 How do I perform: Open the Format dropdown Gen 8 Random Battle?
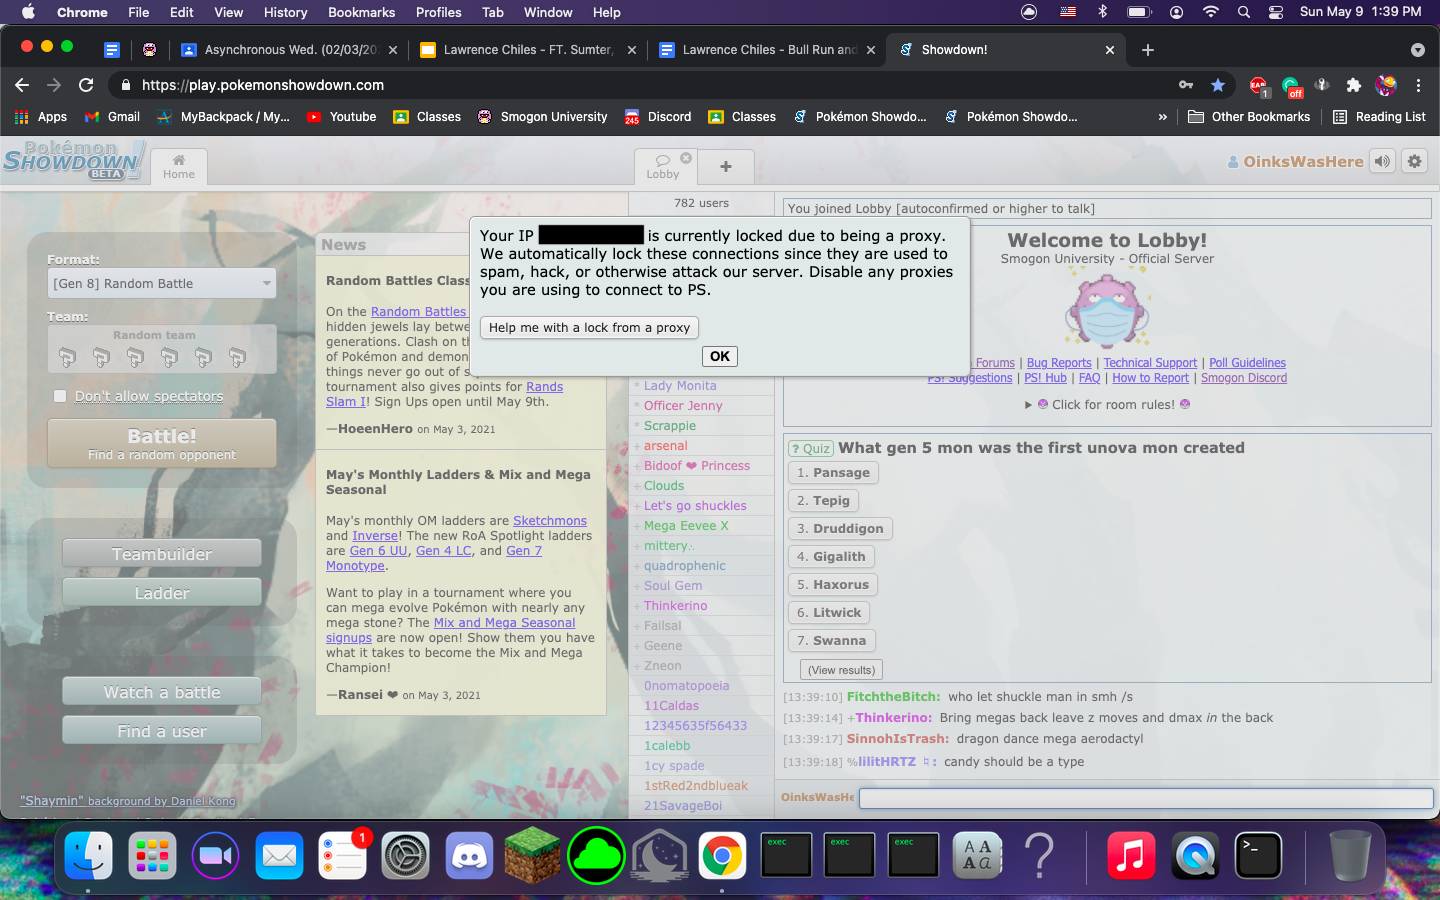pyautogui.click(x=162, y=284)
